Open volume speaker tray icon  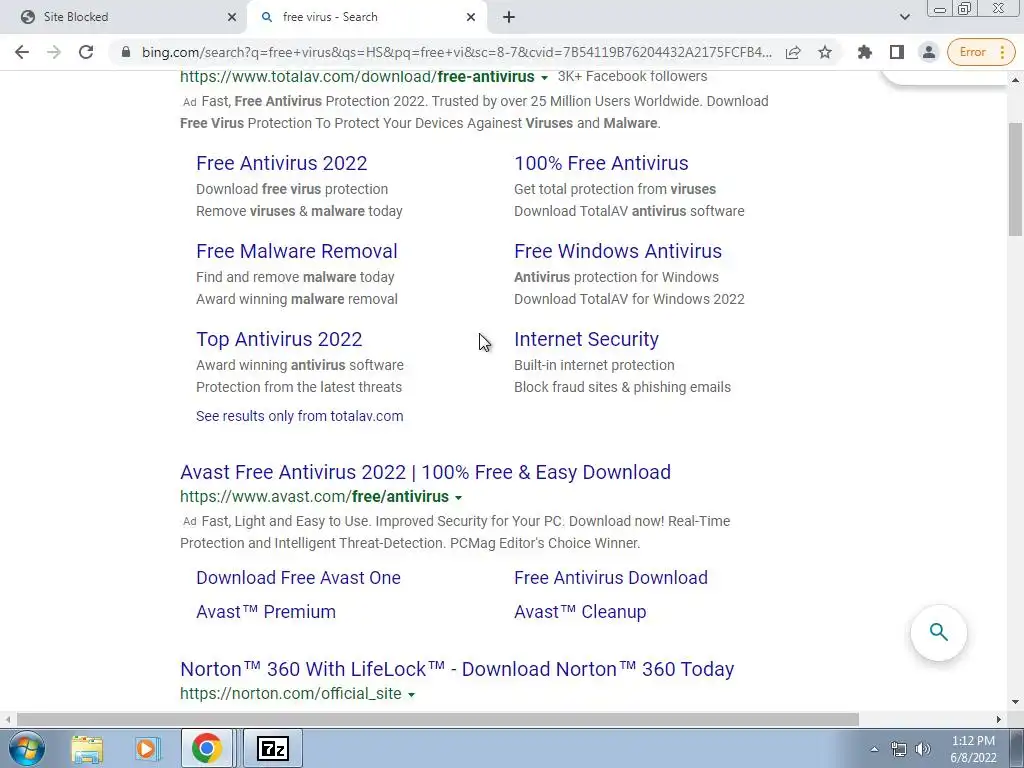tap(923, 749)
